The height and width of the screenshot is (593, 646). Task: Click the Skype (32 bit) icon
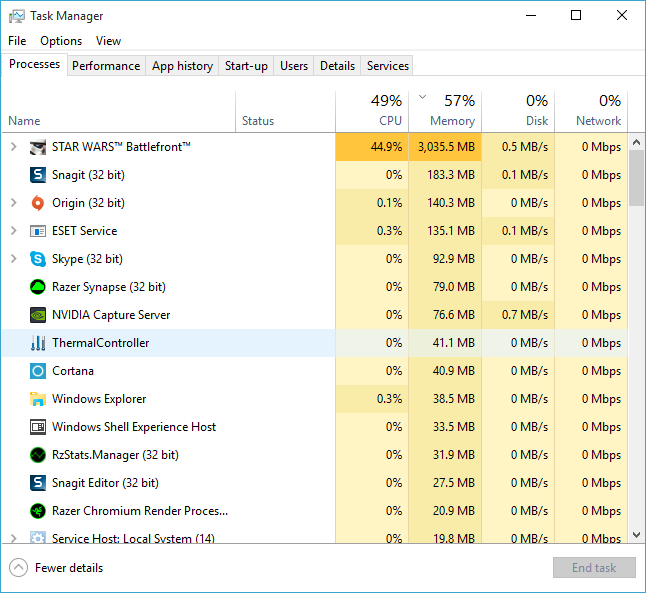[x=38, y=259]
